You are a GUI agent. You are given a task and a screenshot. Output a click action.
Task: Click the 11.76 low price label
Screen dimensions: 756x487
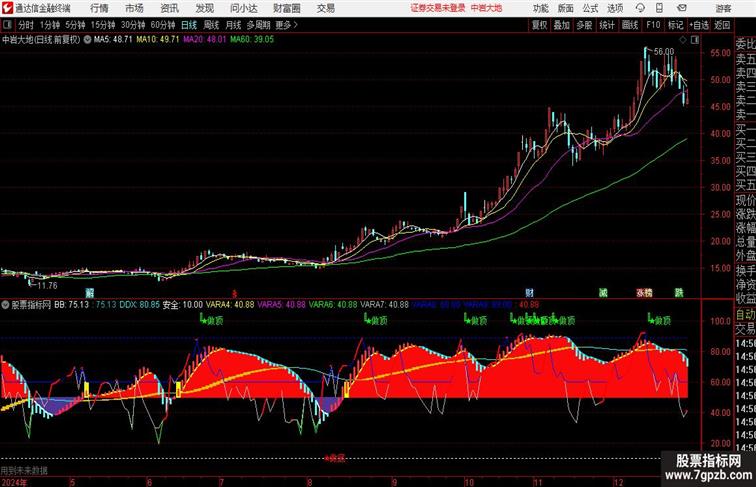tap(47, 285)
